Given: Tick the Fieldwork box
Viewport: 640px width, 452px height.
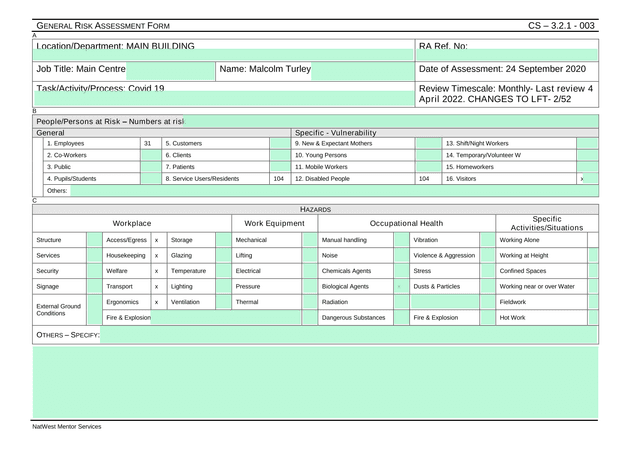Looking at the screenshot, I should pyautogui.click(x=593, y=302).
